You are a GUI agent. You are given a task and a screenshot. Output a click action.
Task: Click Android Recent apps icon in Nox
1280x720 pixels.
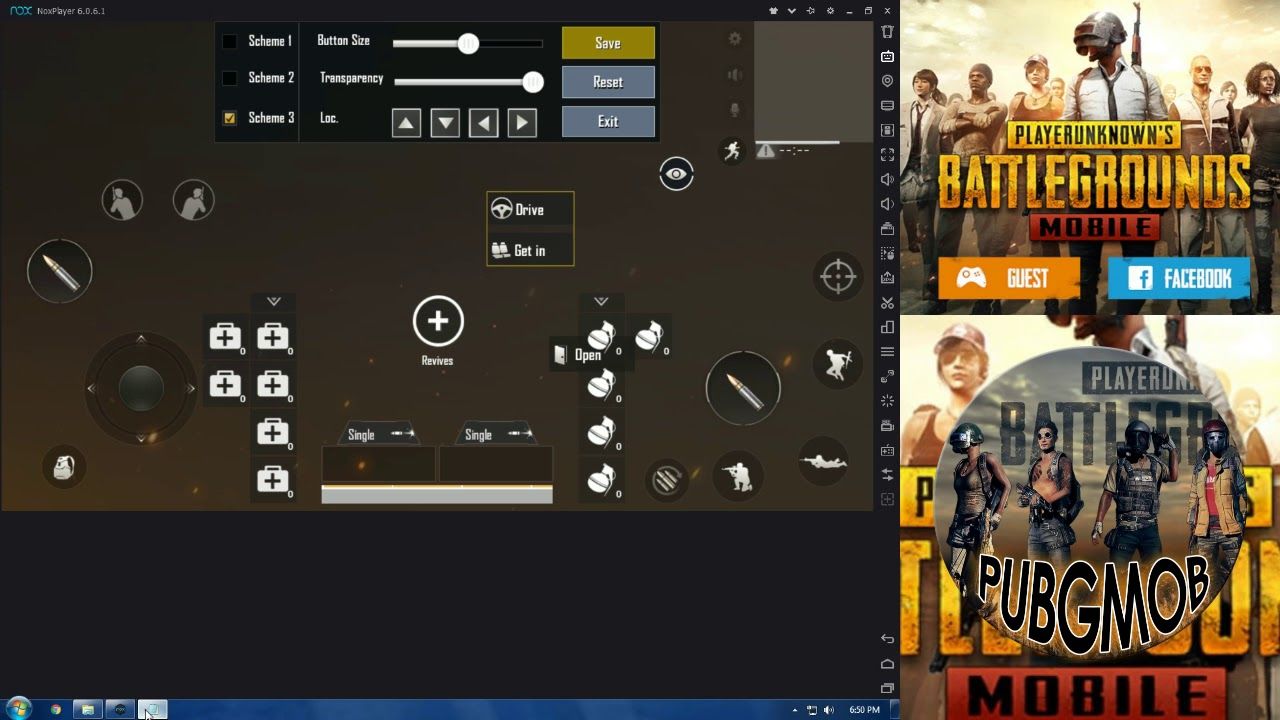point(887,688)
